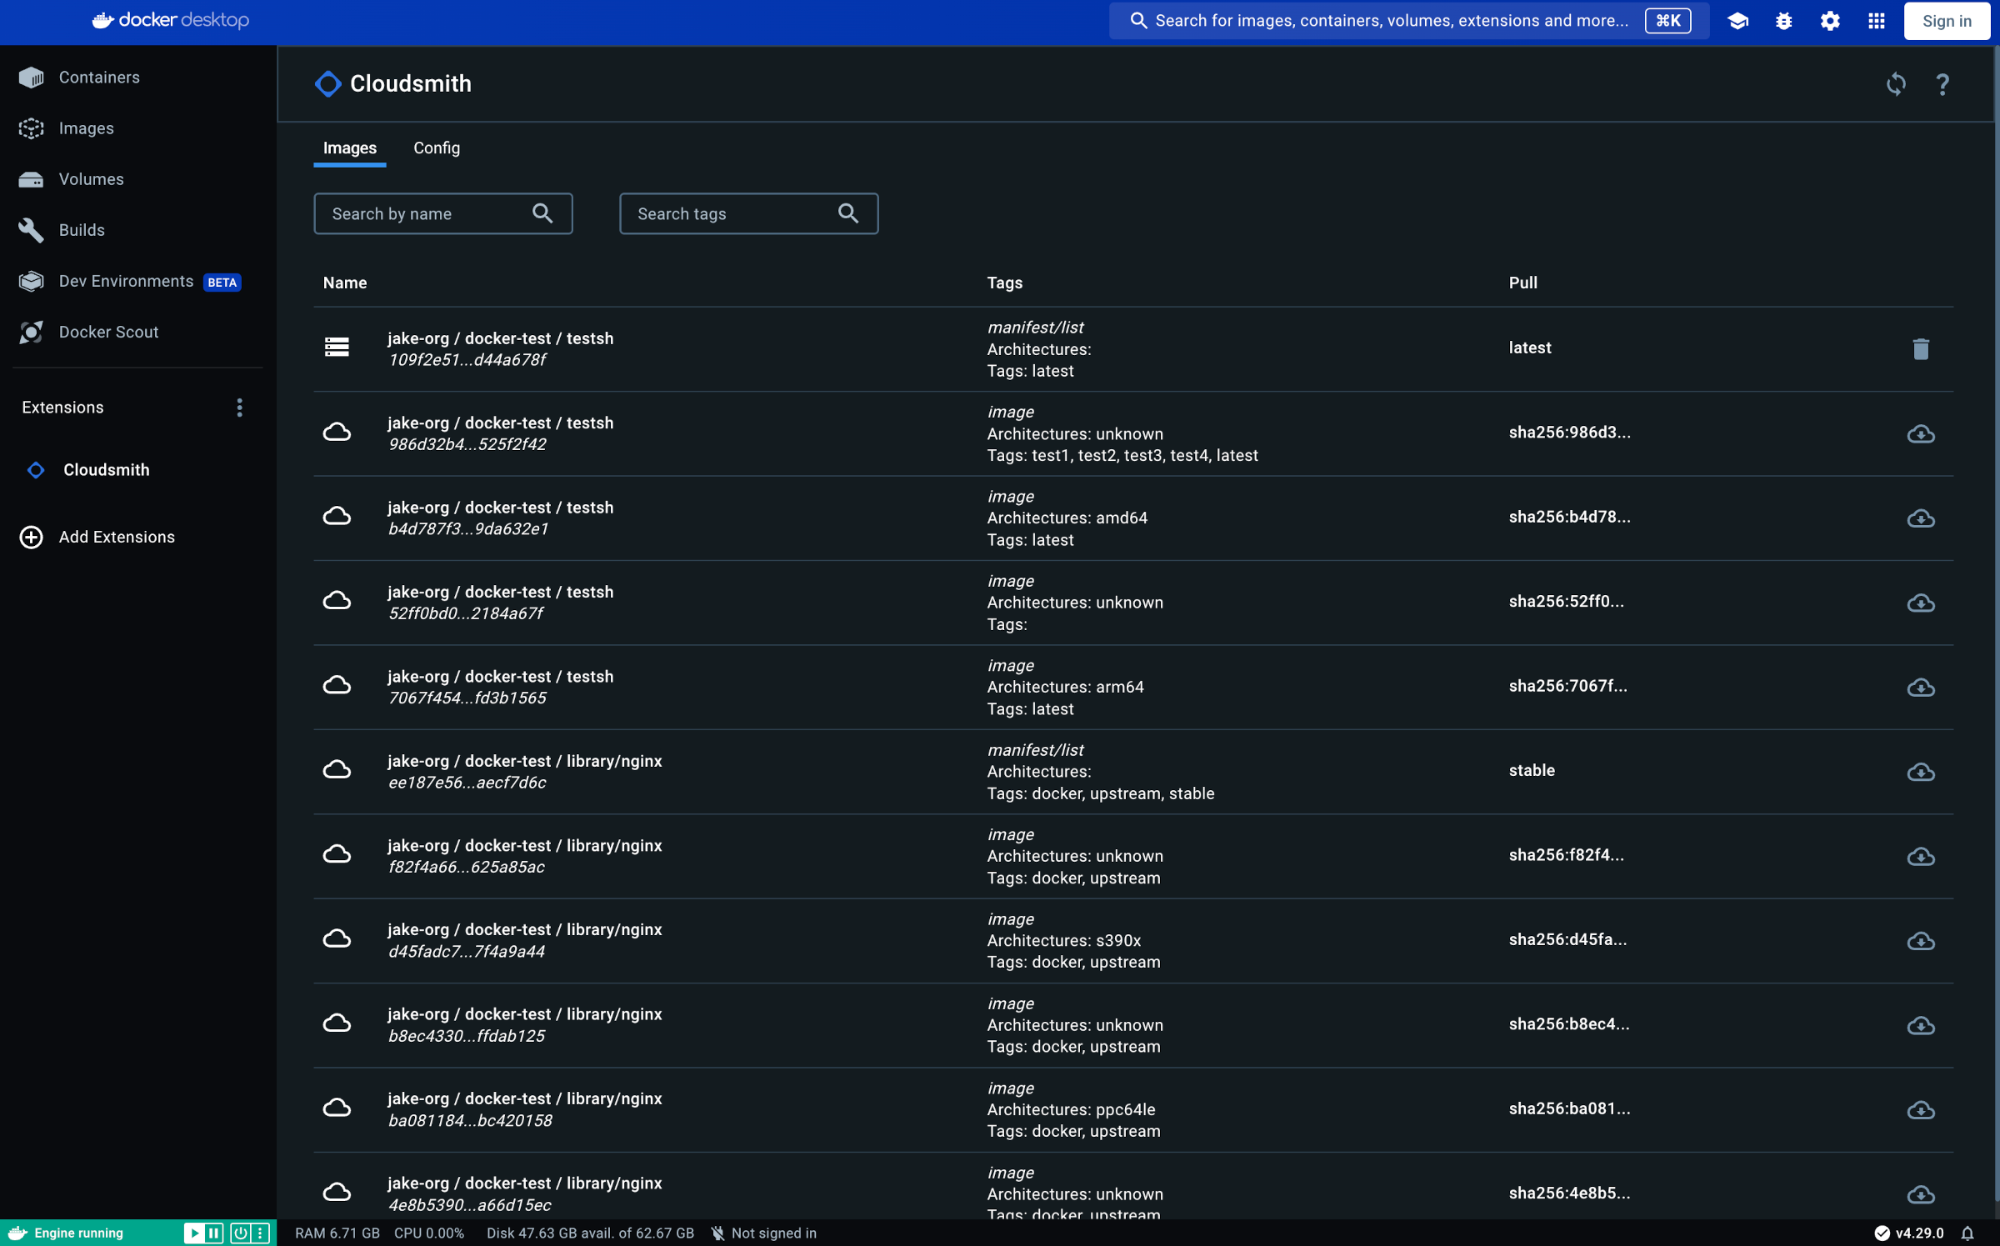Image resolution: width=2000 pixels, height=1246 pixels.
Task: Pull image sha256:7067f via cloud download
Action: [x=1921, y=687]
